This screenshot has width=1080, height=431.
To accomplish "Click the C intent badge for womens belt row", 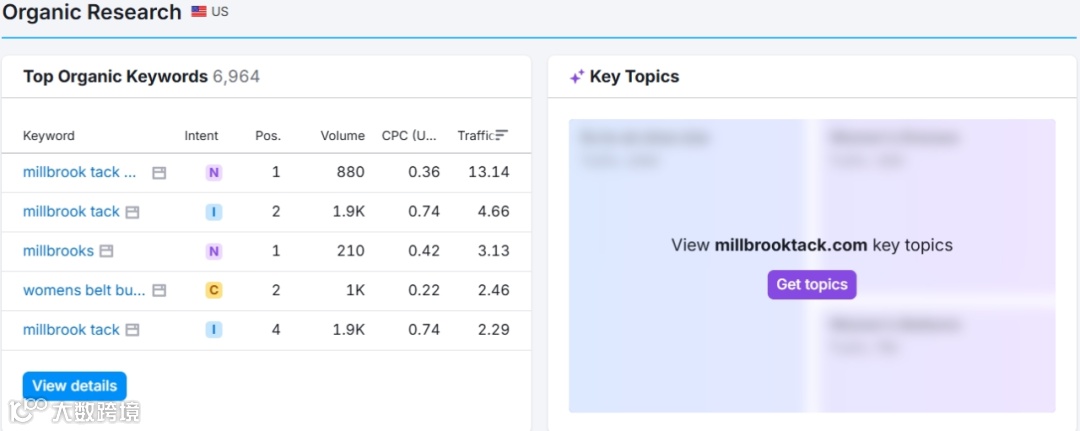I will point(214,291).
